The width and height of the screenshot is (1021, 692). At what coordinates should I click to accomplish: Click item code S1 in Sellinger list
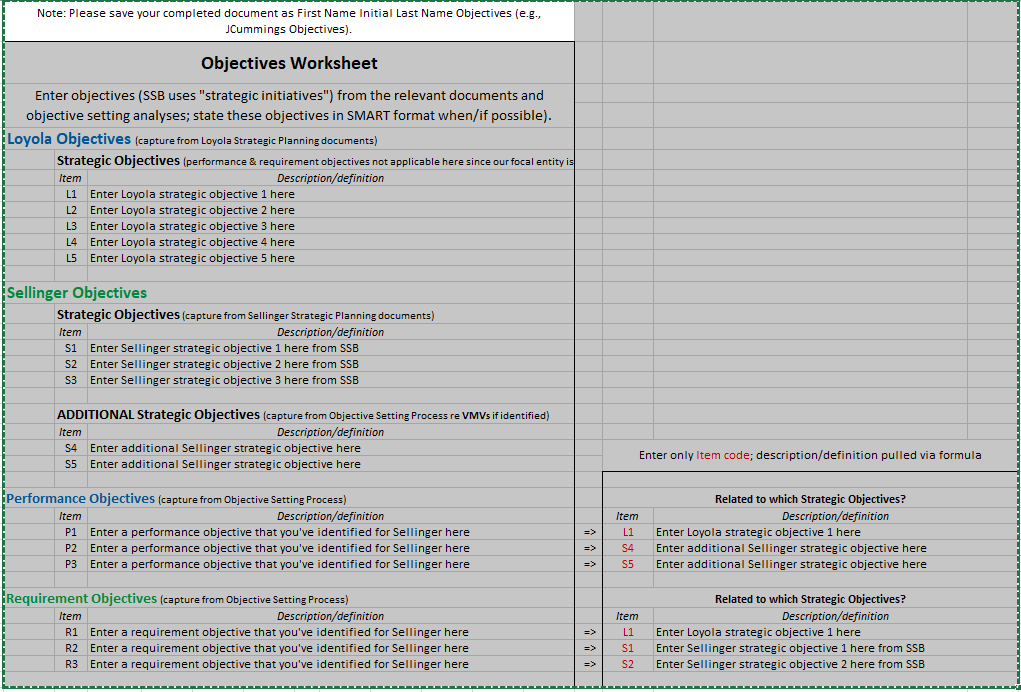point(71,348)
